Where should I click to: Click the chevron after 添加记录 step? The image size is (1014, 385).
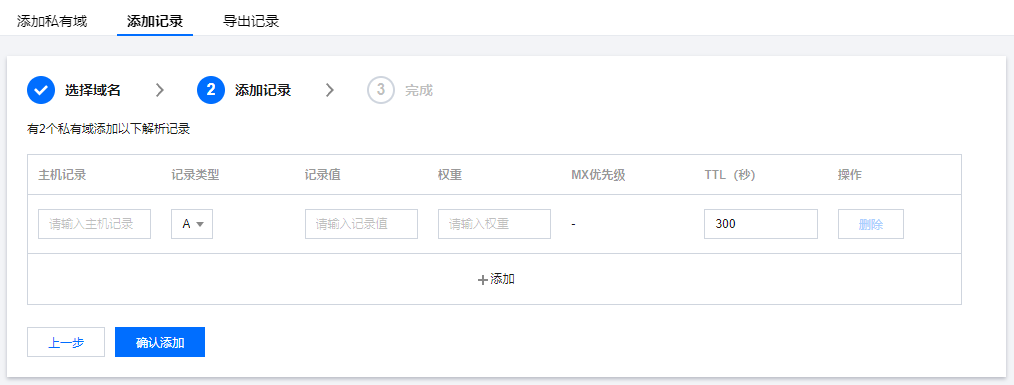pyautogui.click(x=330, y=90)
